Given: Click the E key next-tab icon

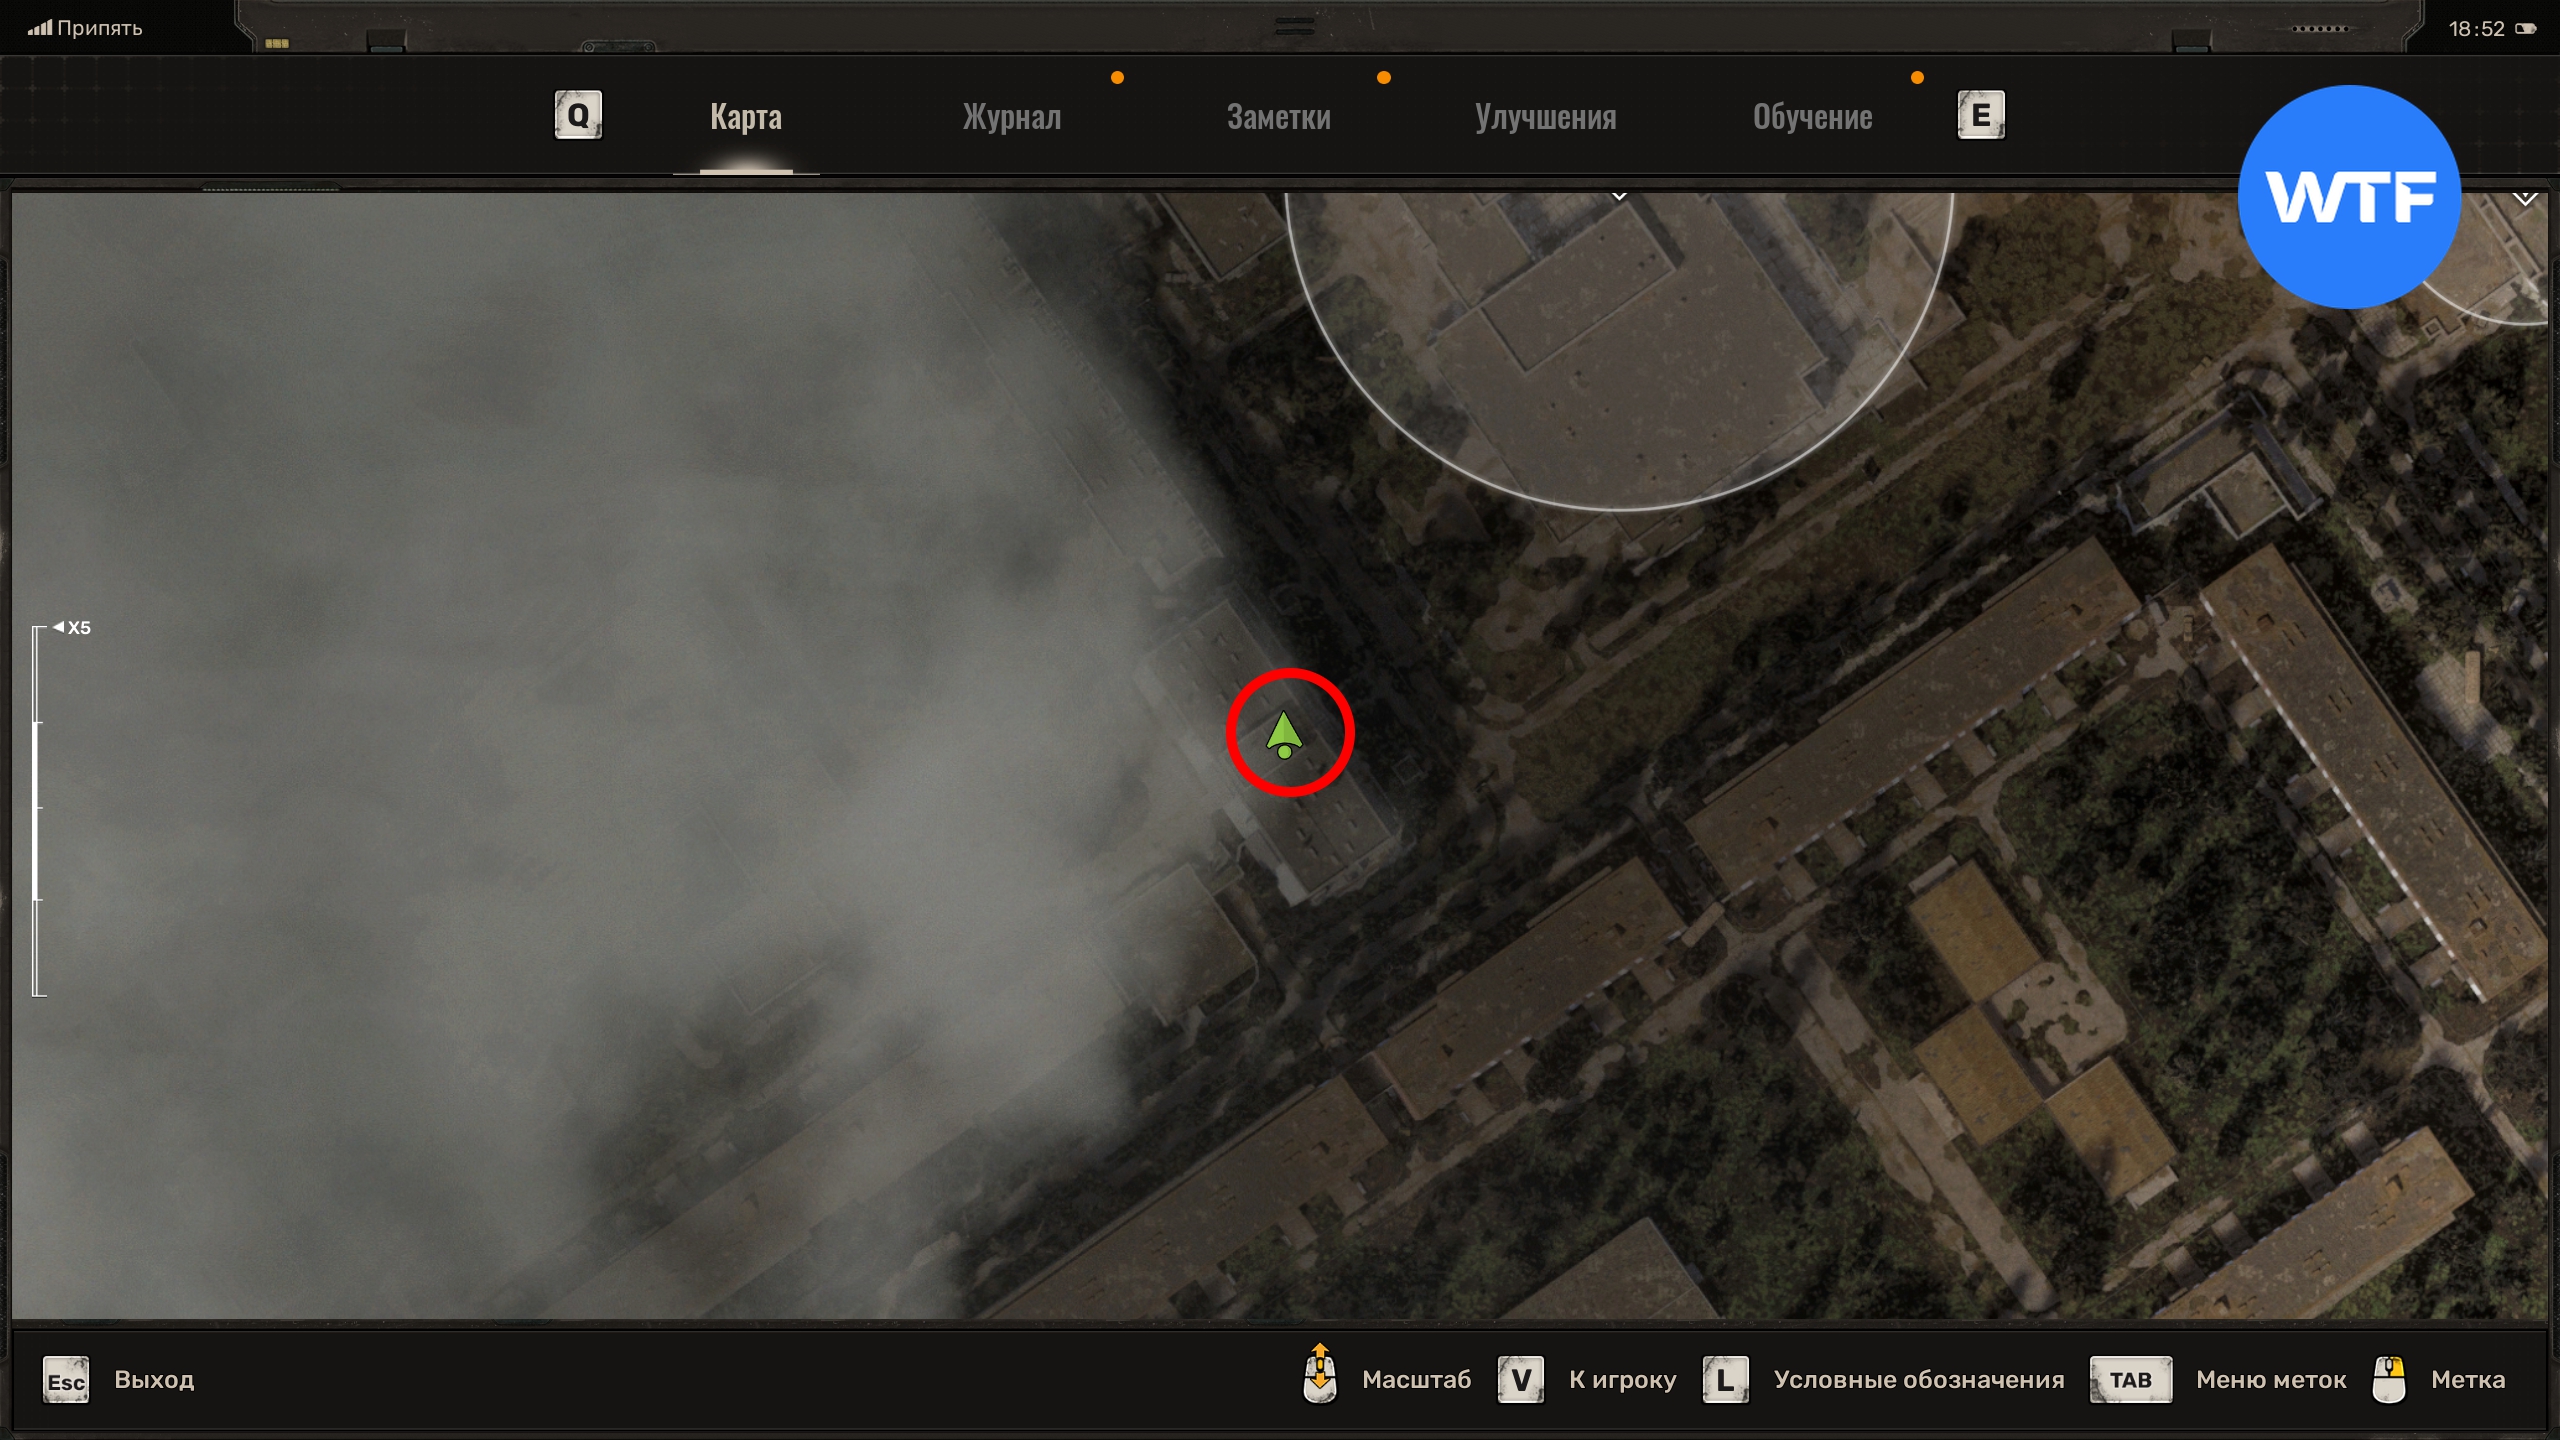Looking at the screenshot, I should pyautogui.click(x=1980, y=116).
